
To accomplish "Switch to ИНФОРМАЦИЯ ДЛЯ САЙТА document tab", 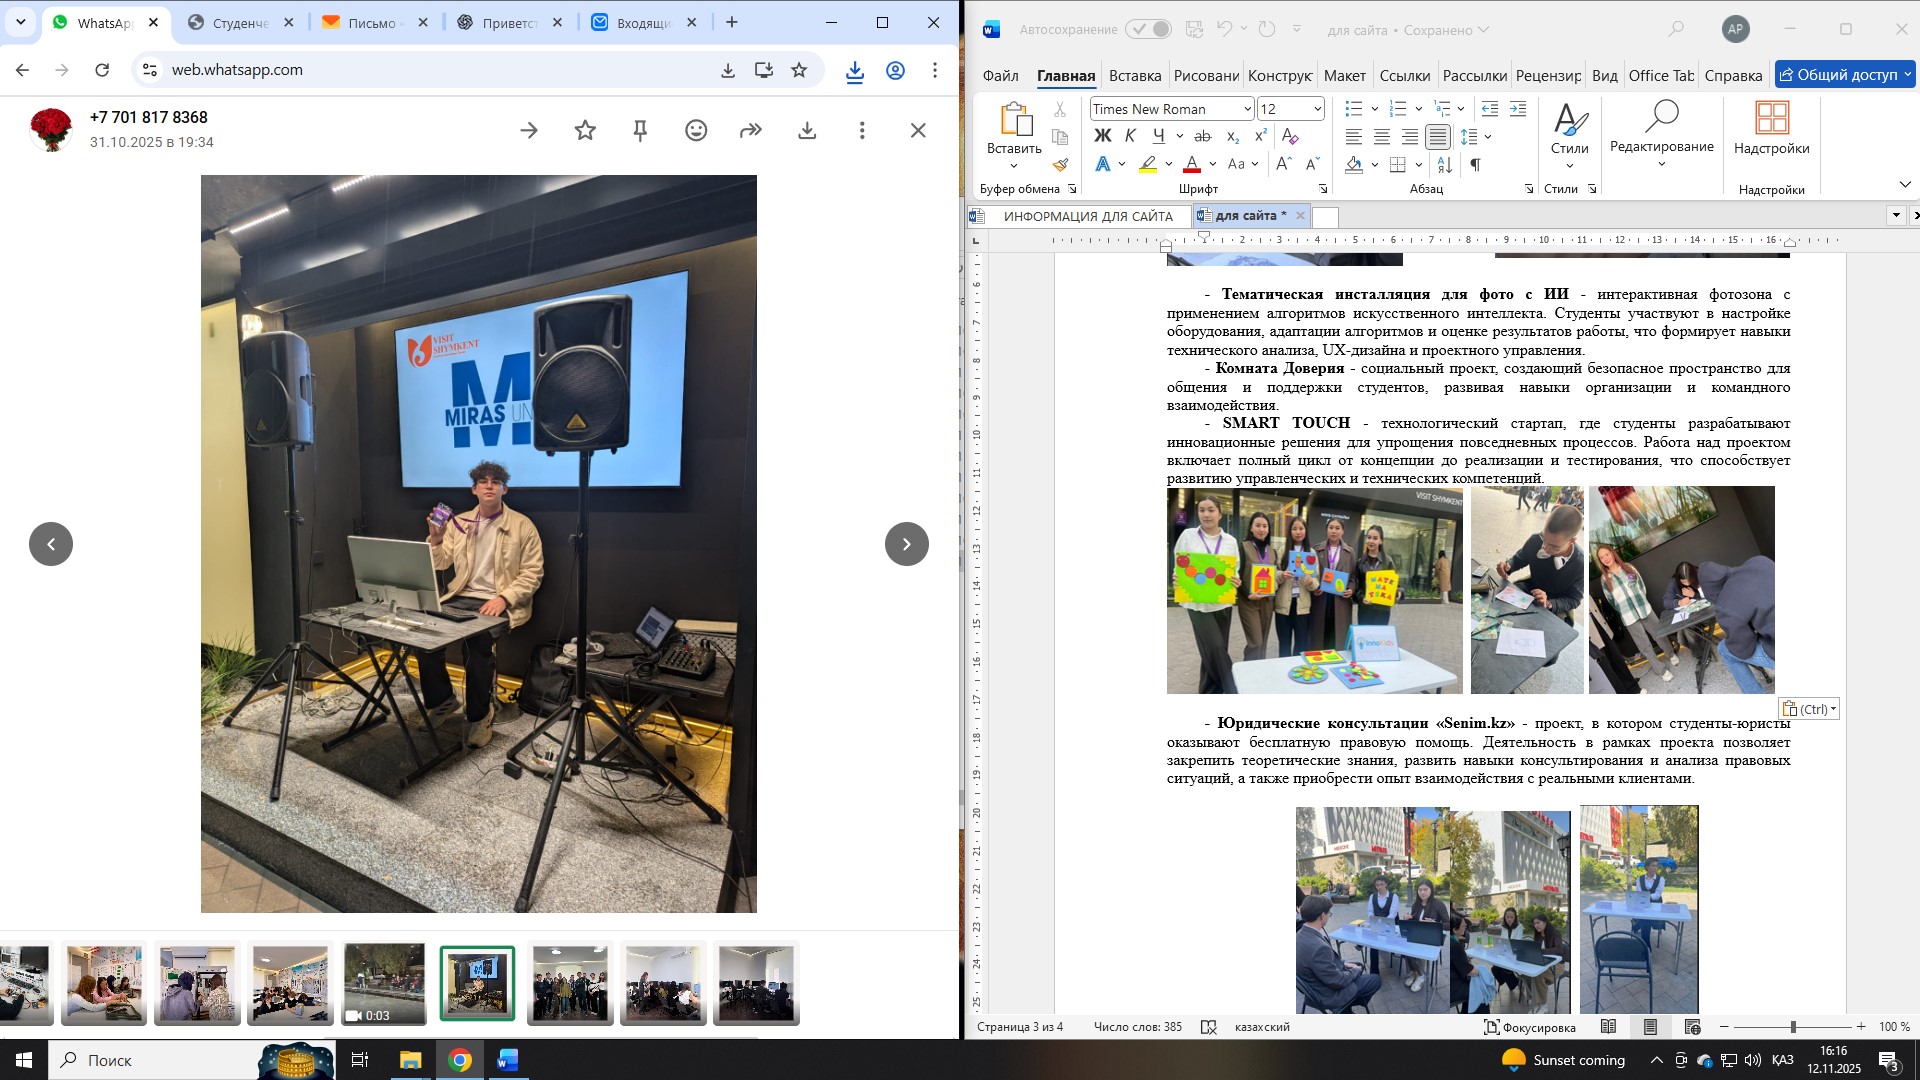I will pyautogui.click(x=1087, y=216).
